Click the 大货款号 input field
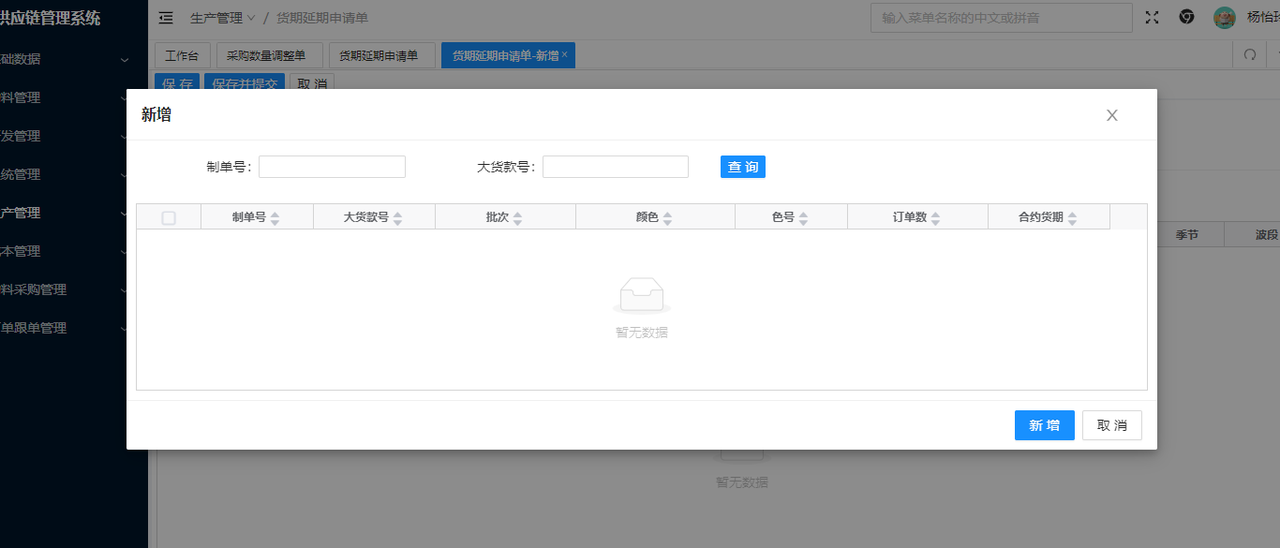This screenshot has height=548, width=1280. 615,167
